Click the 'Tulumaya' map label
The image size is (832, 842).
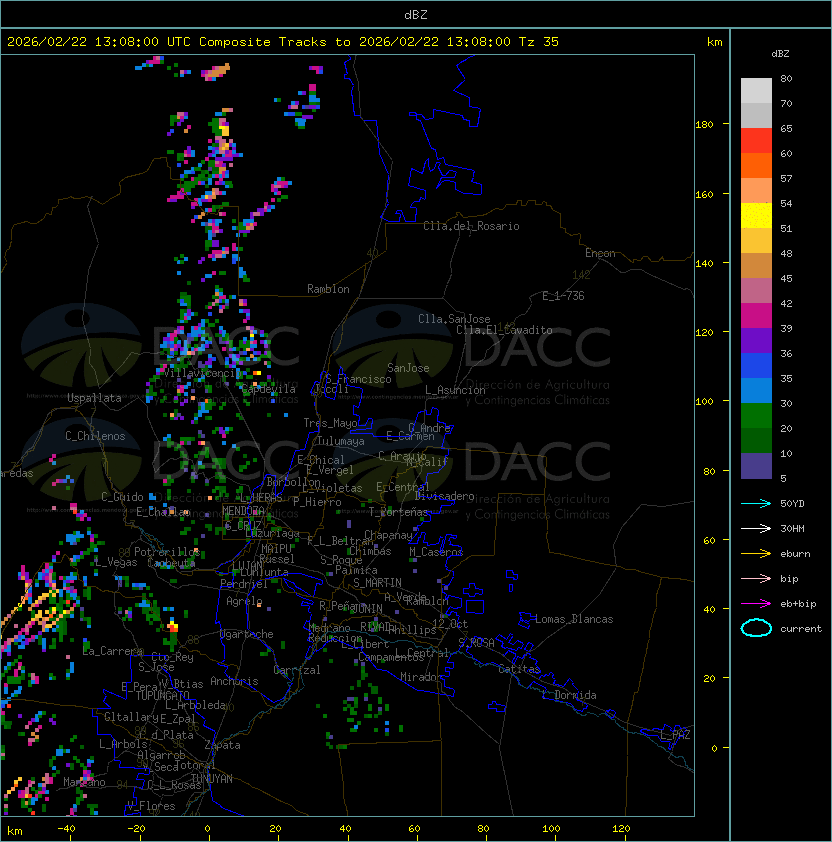(341, 441)
